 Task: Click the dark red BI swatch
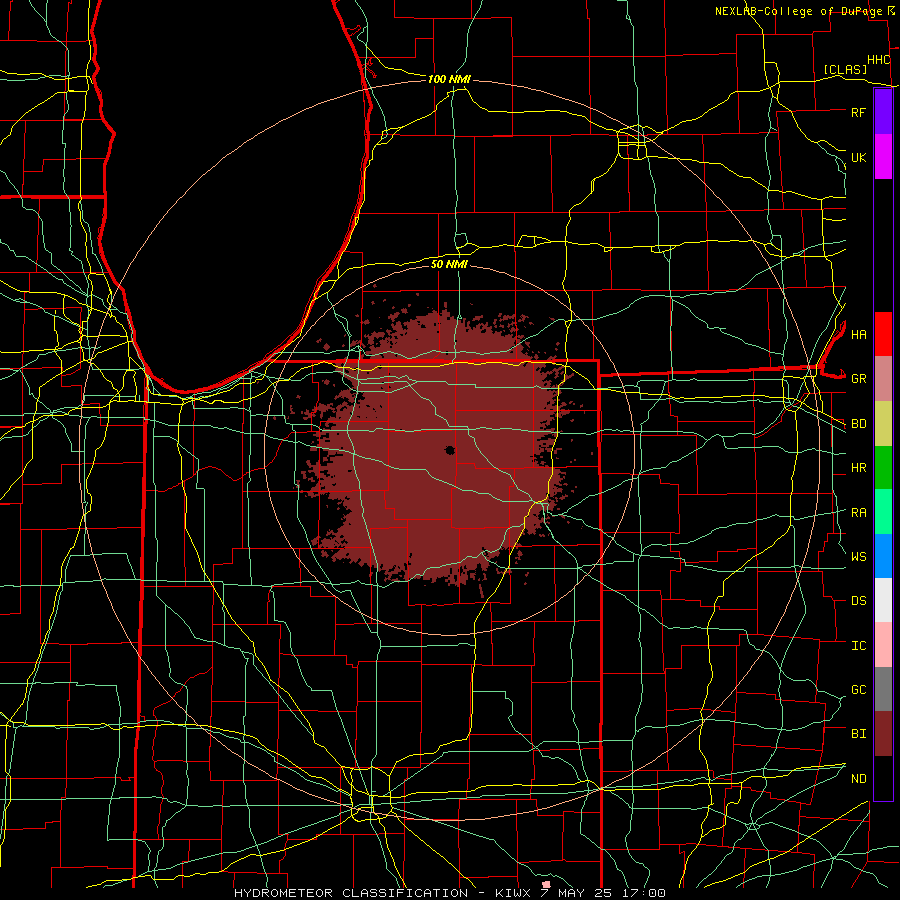click(x=883, y=734)
